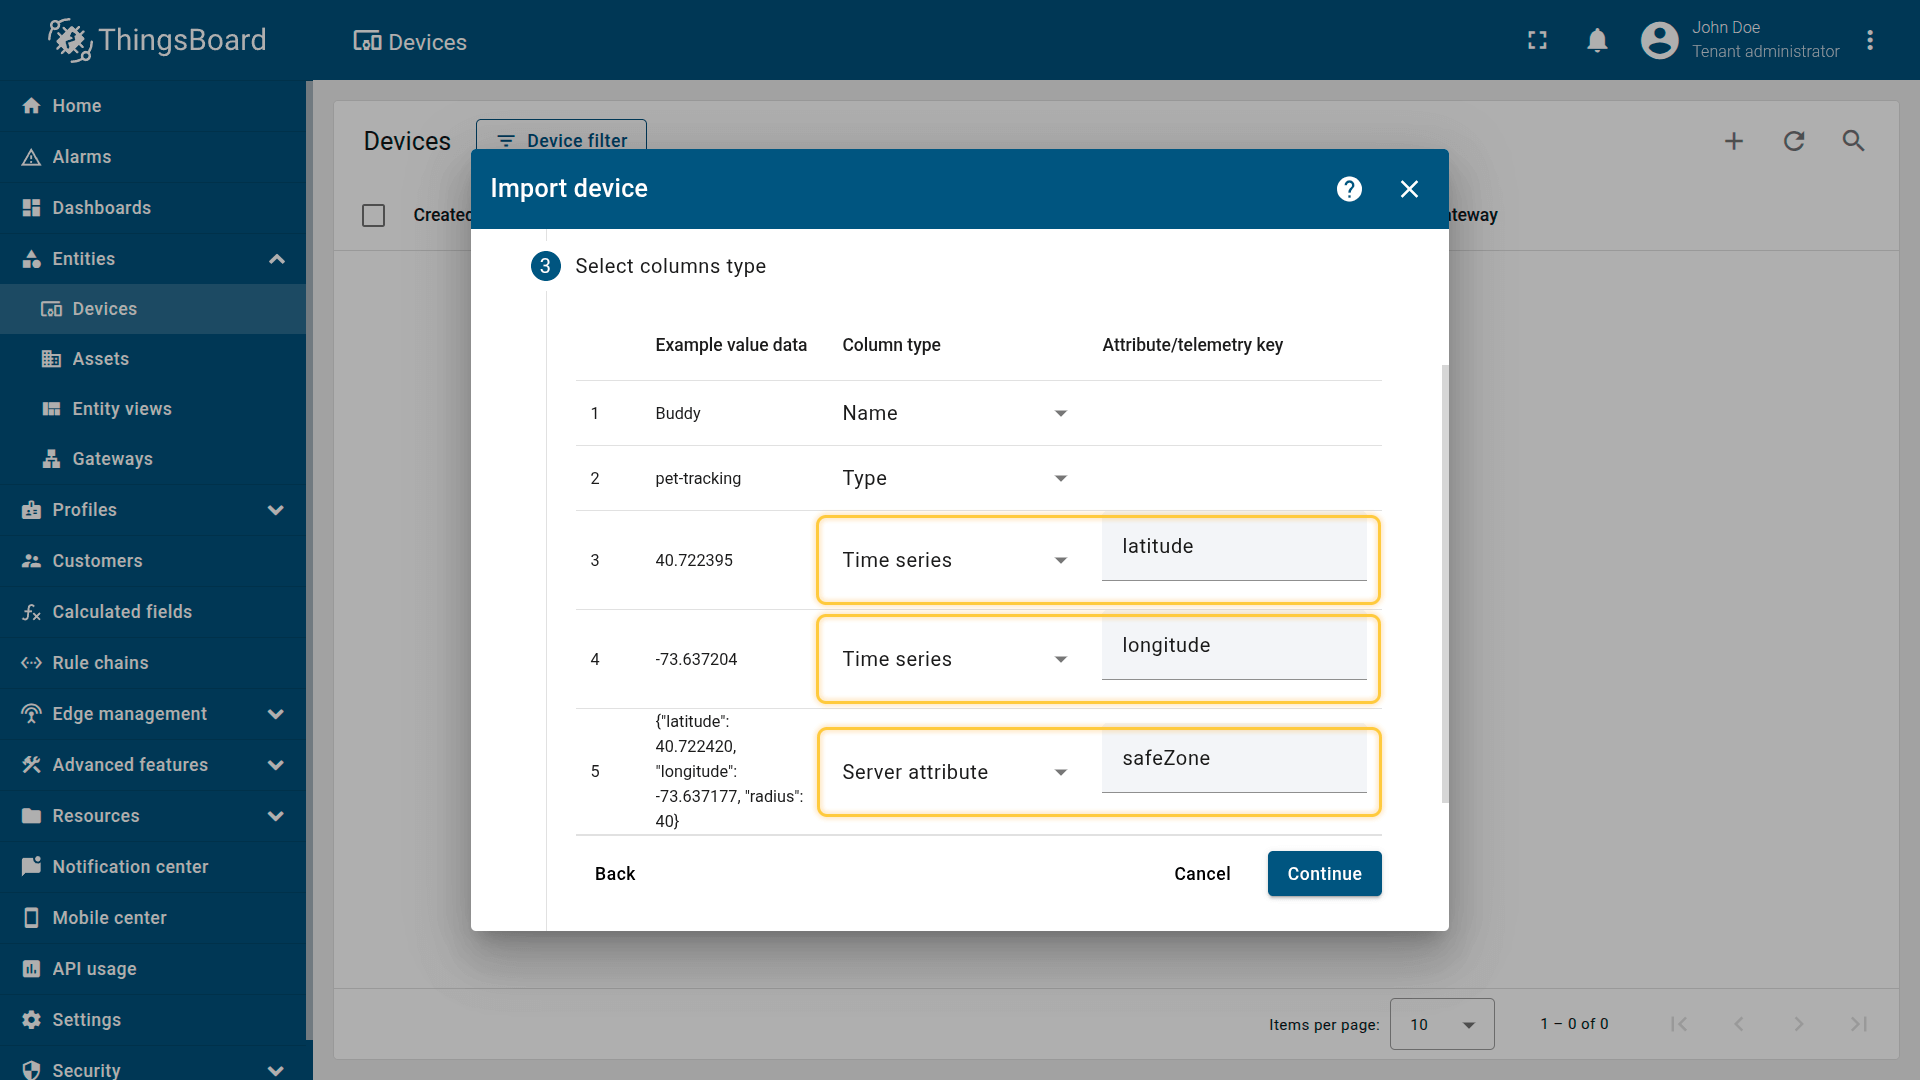The width and height of the screenshot is (1920, 1080).
Task: Click the Back button in dialog
Action: (614, 874)
